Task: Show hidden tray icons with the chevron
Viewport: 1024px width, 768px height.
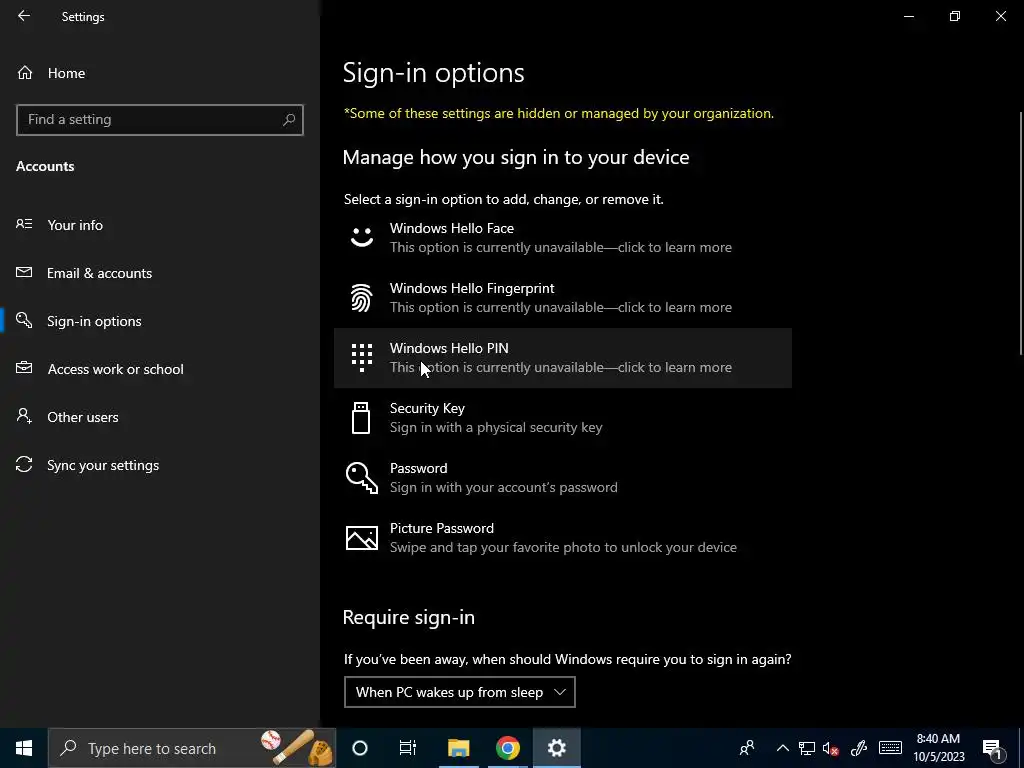Action: click(782, 748)
